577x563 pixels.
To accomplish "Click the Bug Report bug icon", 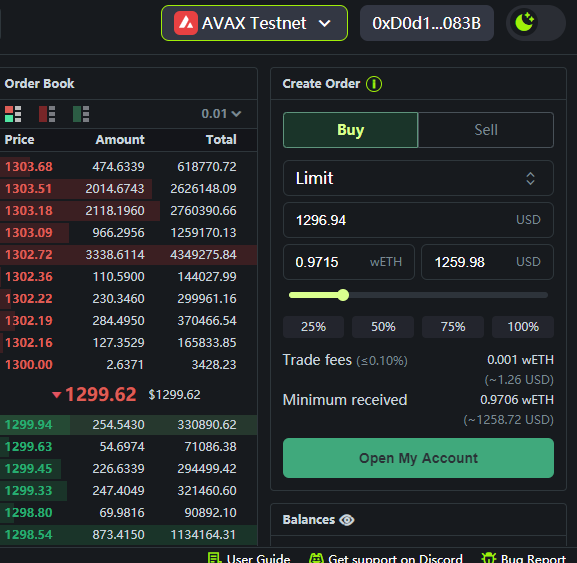I will pyautogui.click(x=489, y=558).
